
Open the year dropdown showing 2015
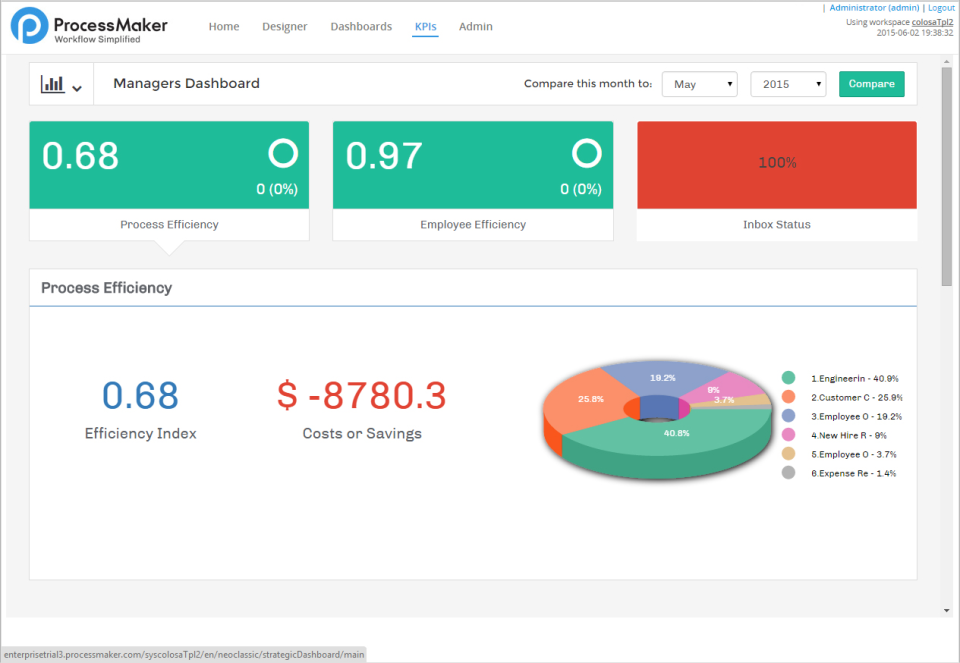788,84
